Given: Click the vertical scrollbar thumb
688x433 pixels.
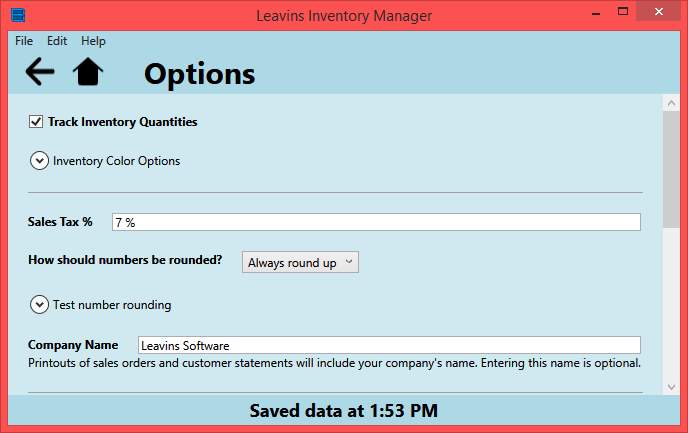Looking at the screenshot, I should click(x=671, y=169).
